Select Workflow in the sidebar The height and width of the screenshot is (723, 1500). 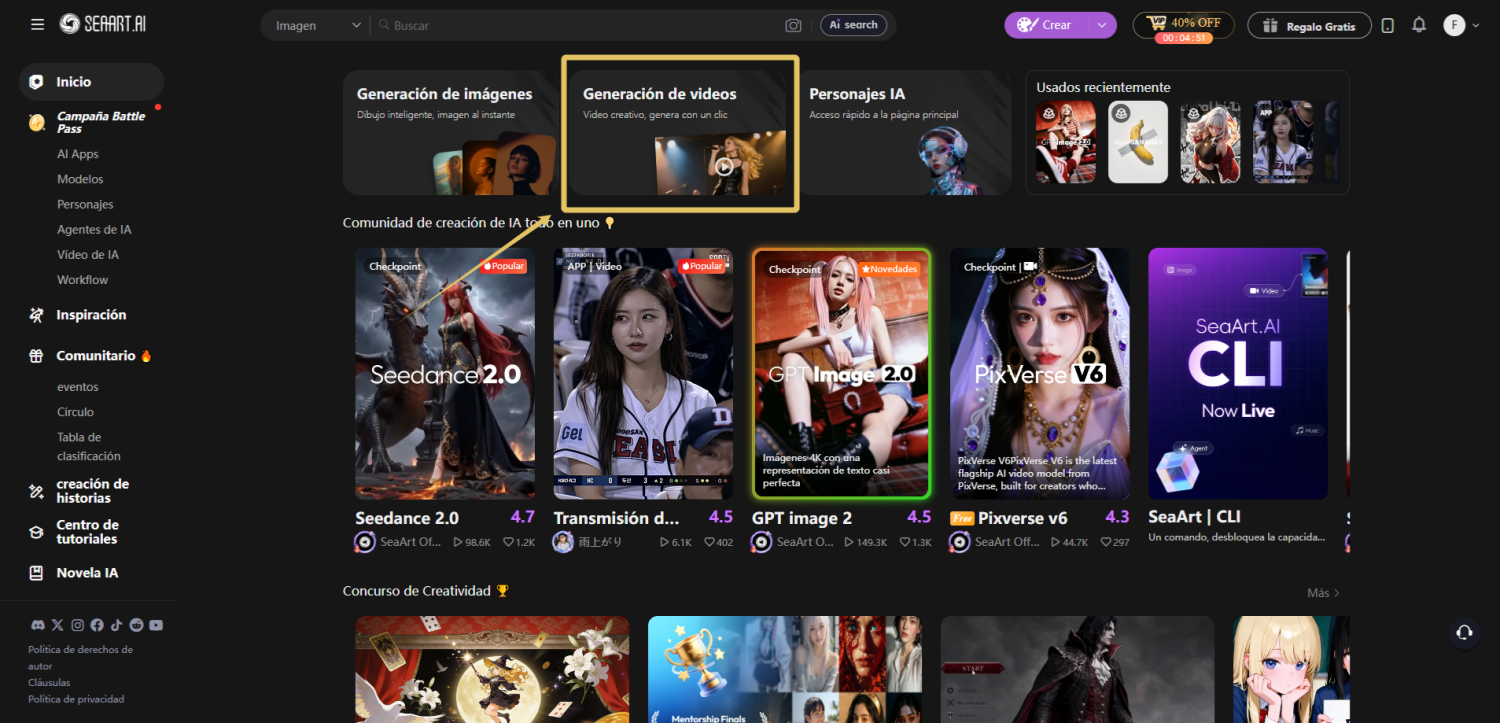pyautogui.click(x=82, y=280)
